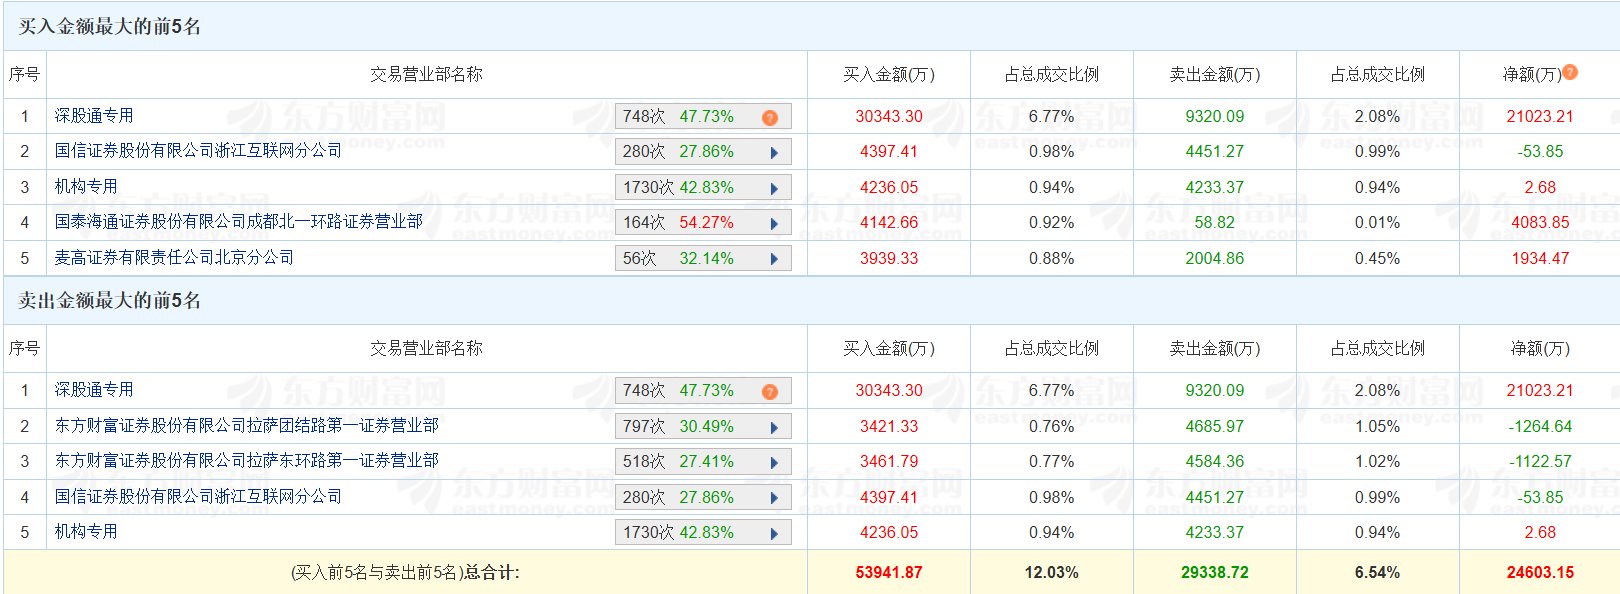
Task: Click blue arrow in 麦高证券北京分公司 row
Action: click(774, 260)
